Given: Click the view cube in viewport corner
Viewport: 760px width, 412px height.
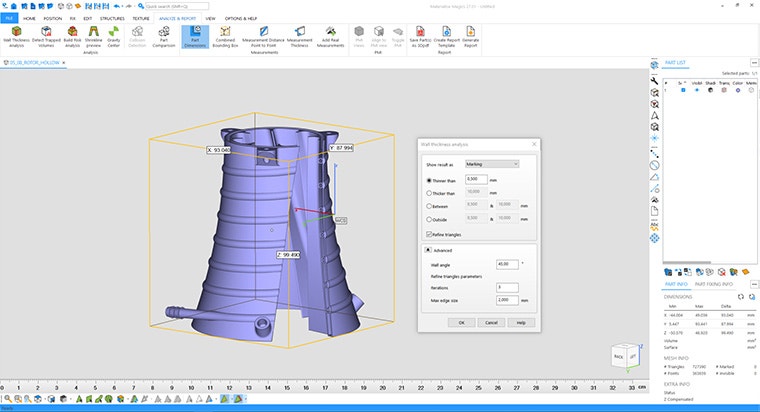Looking at the screenshot, I should pyautogui.click(x=624, y=356).
